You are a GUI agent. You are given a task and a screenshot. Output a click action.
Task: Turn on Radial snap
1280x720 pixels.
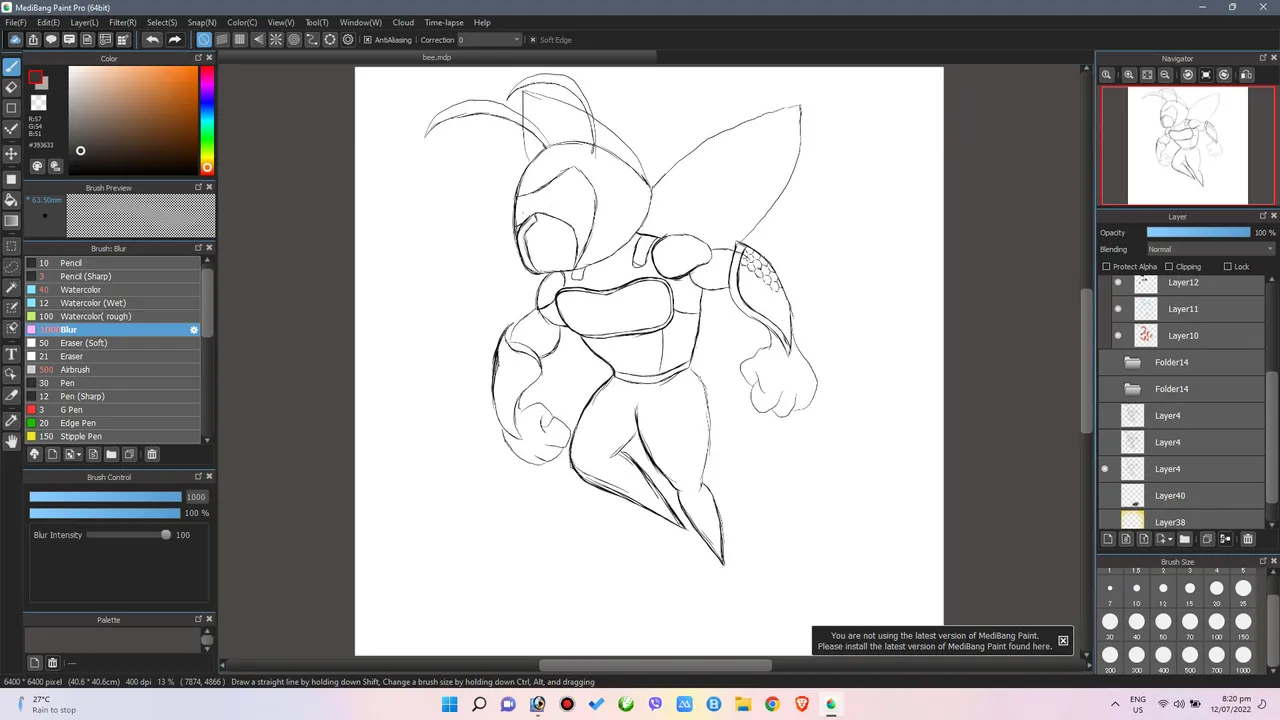(x=276, y=40)
